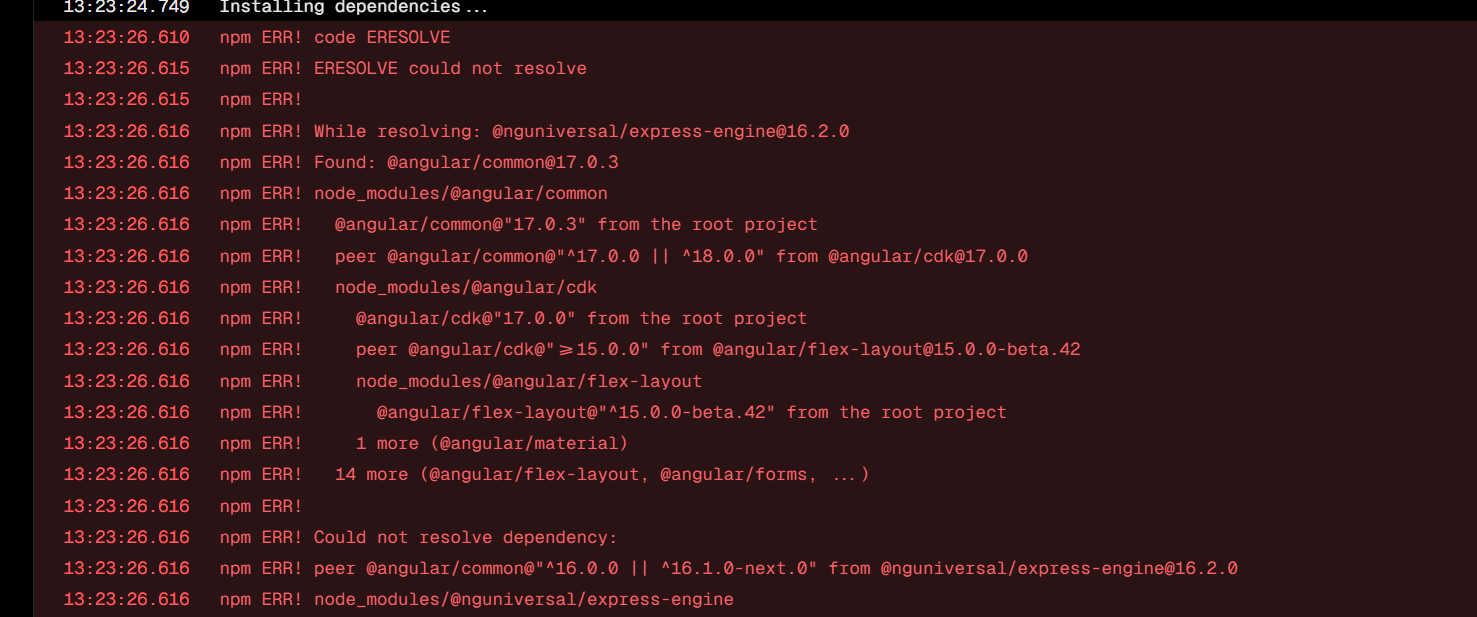This screenshot has width=1477, height=617.
Task: Select the node_modules/@angular/flex-layout path line
Action: 528,381
